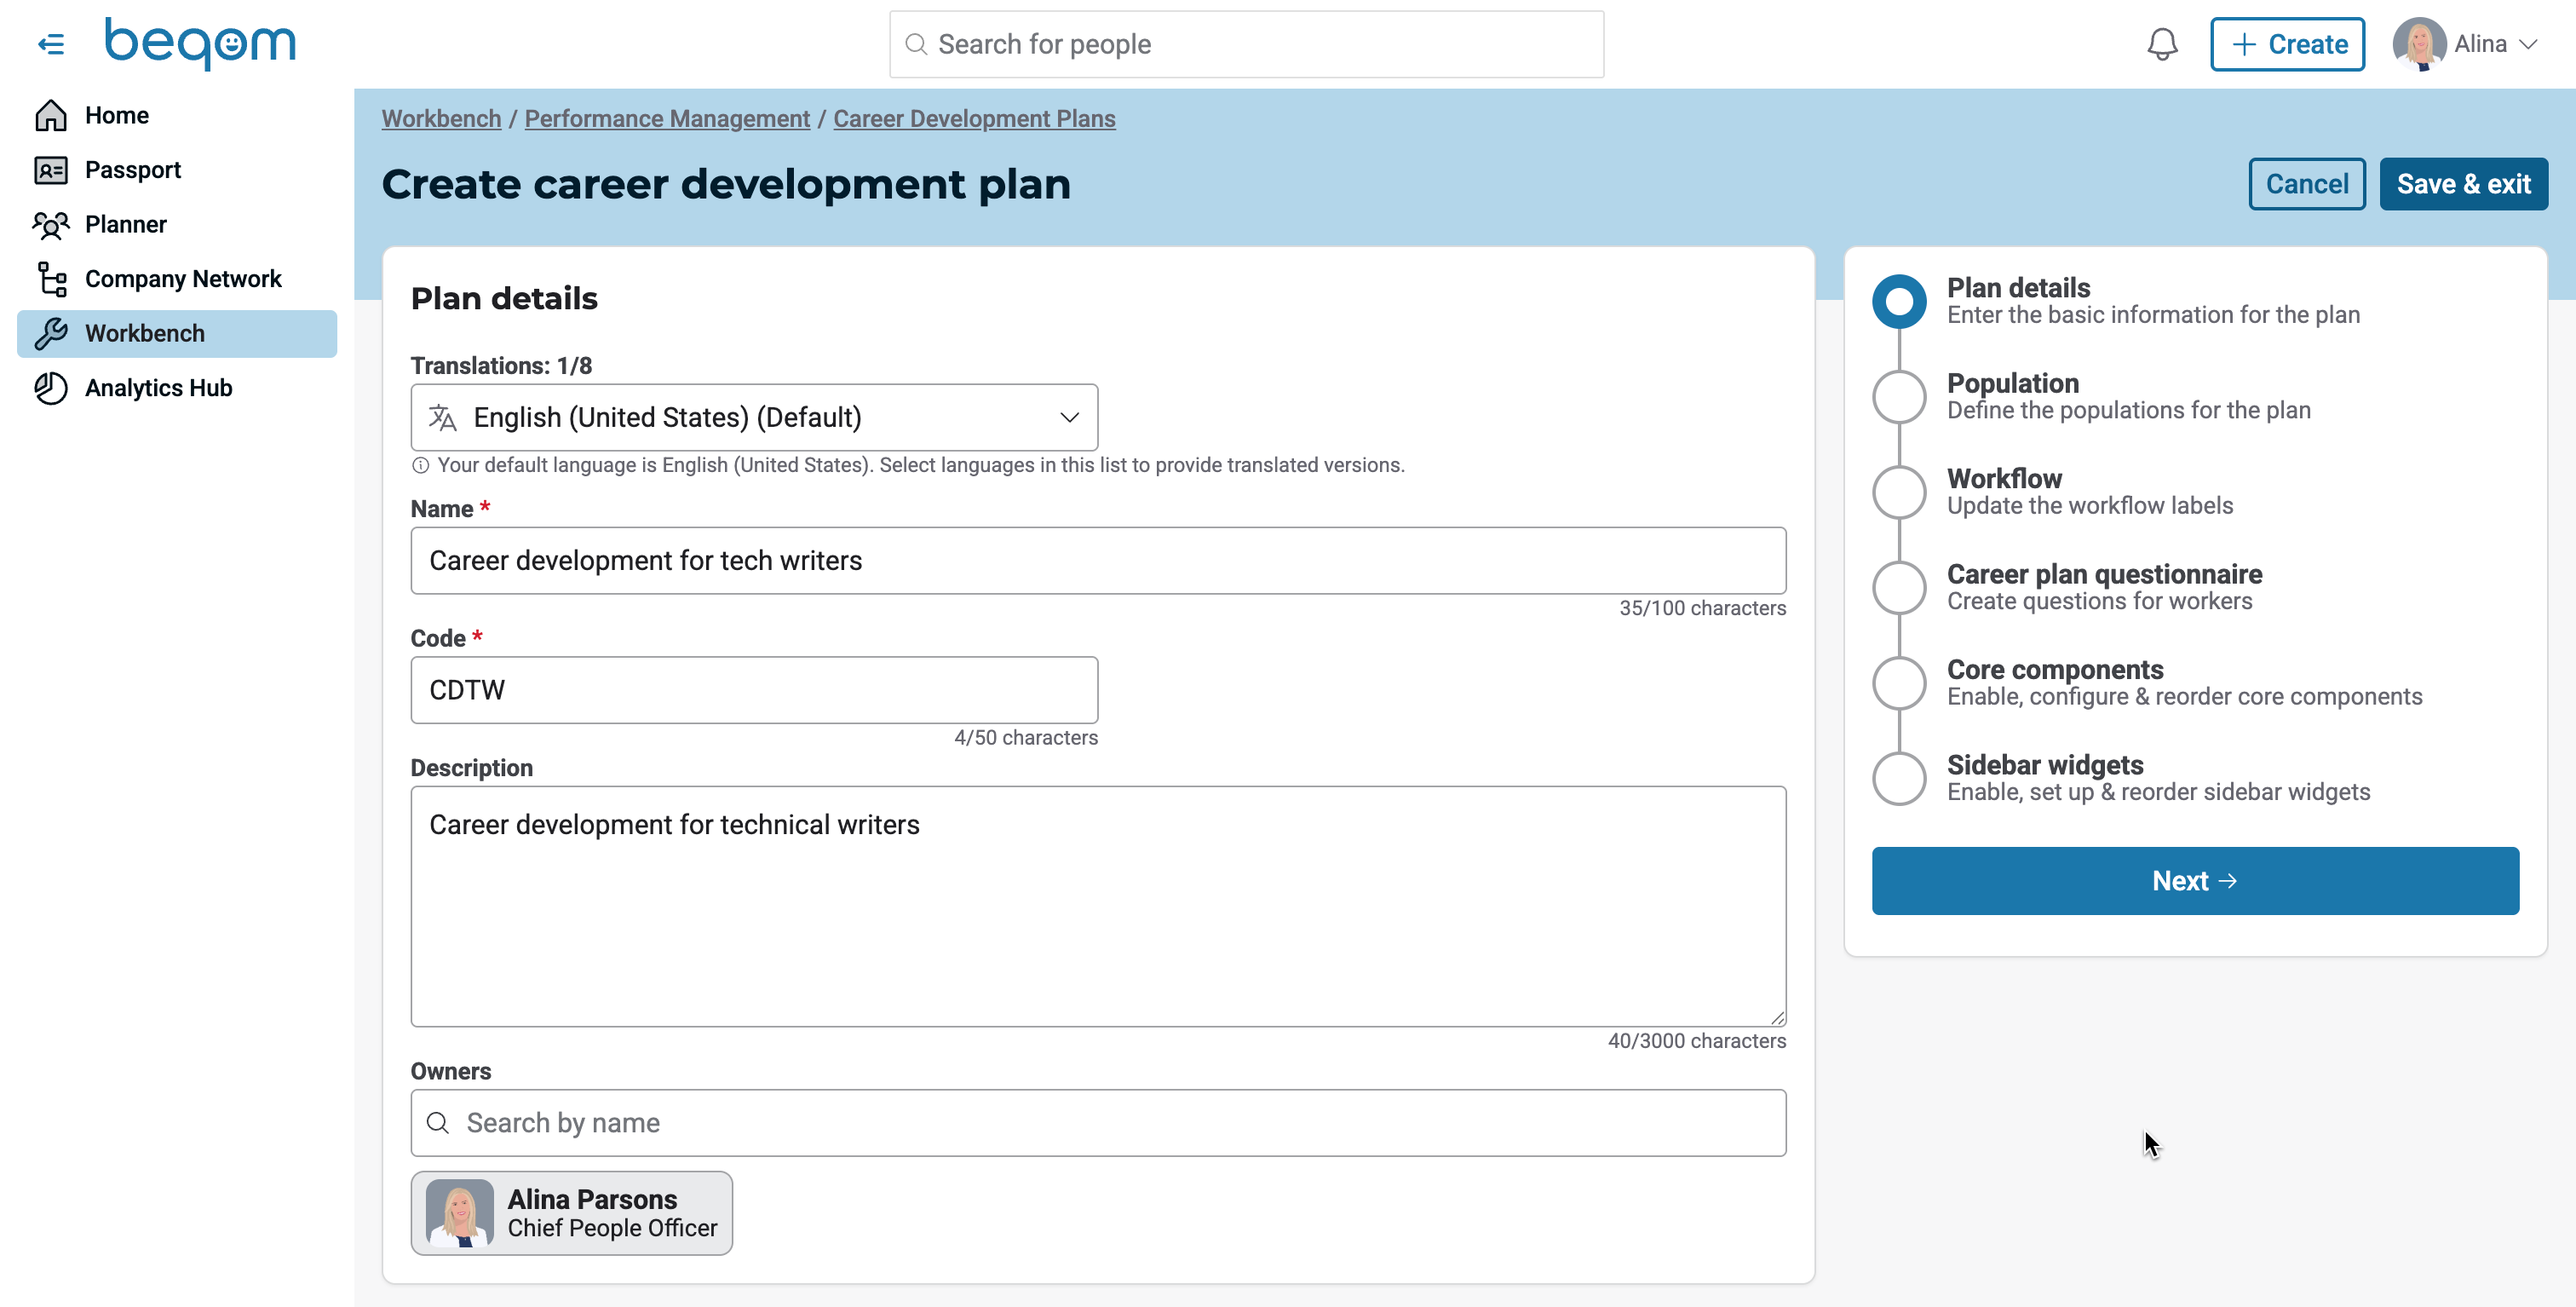Select the Population step circle
Screen dimensions: 2576x1307
point(1899,397)
